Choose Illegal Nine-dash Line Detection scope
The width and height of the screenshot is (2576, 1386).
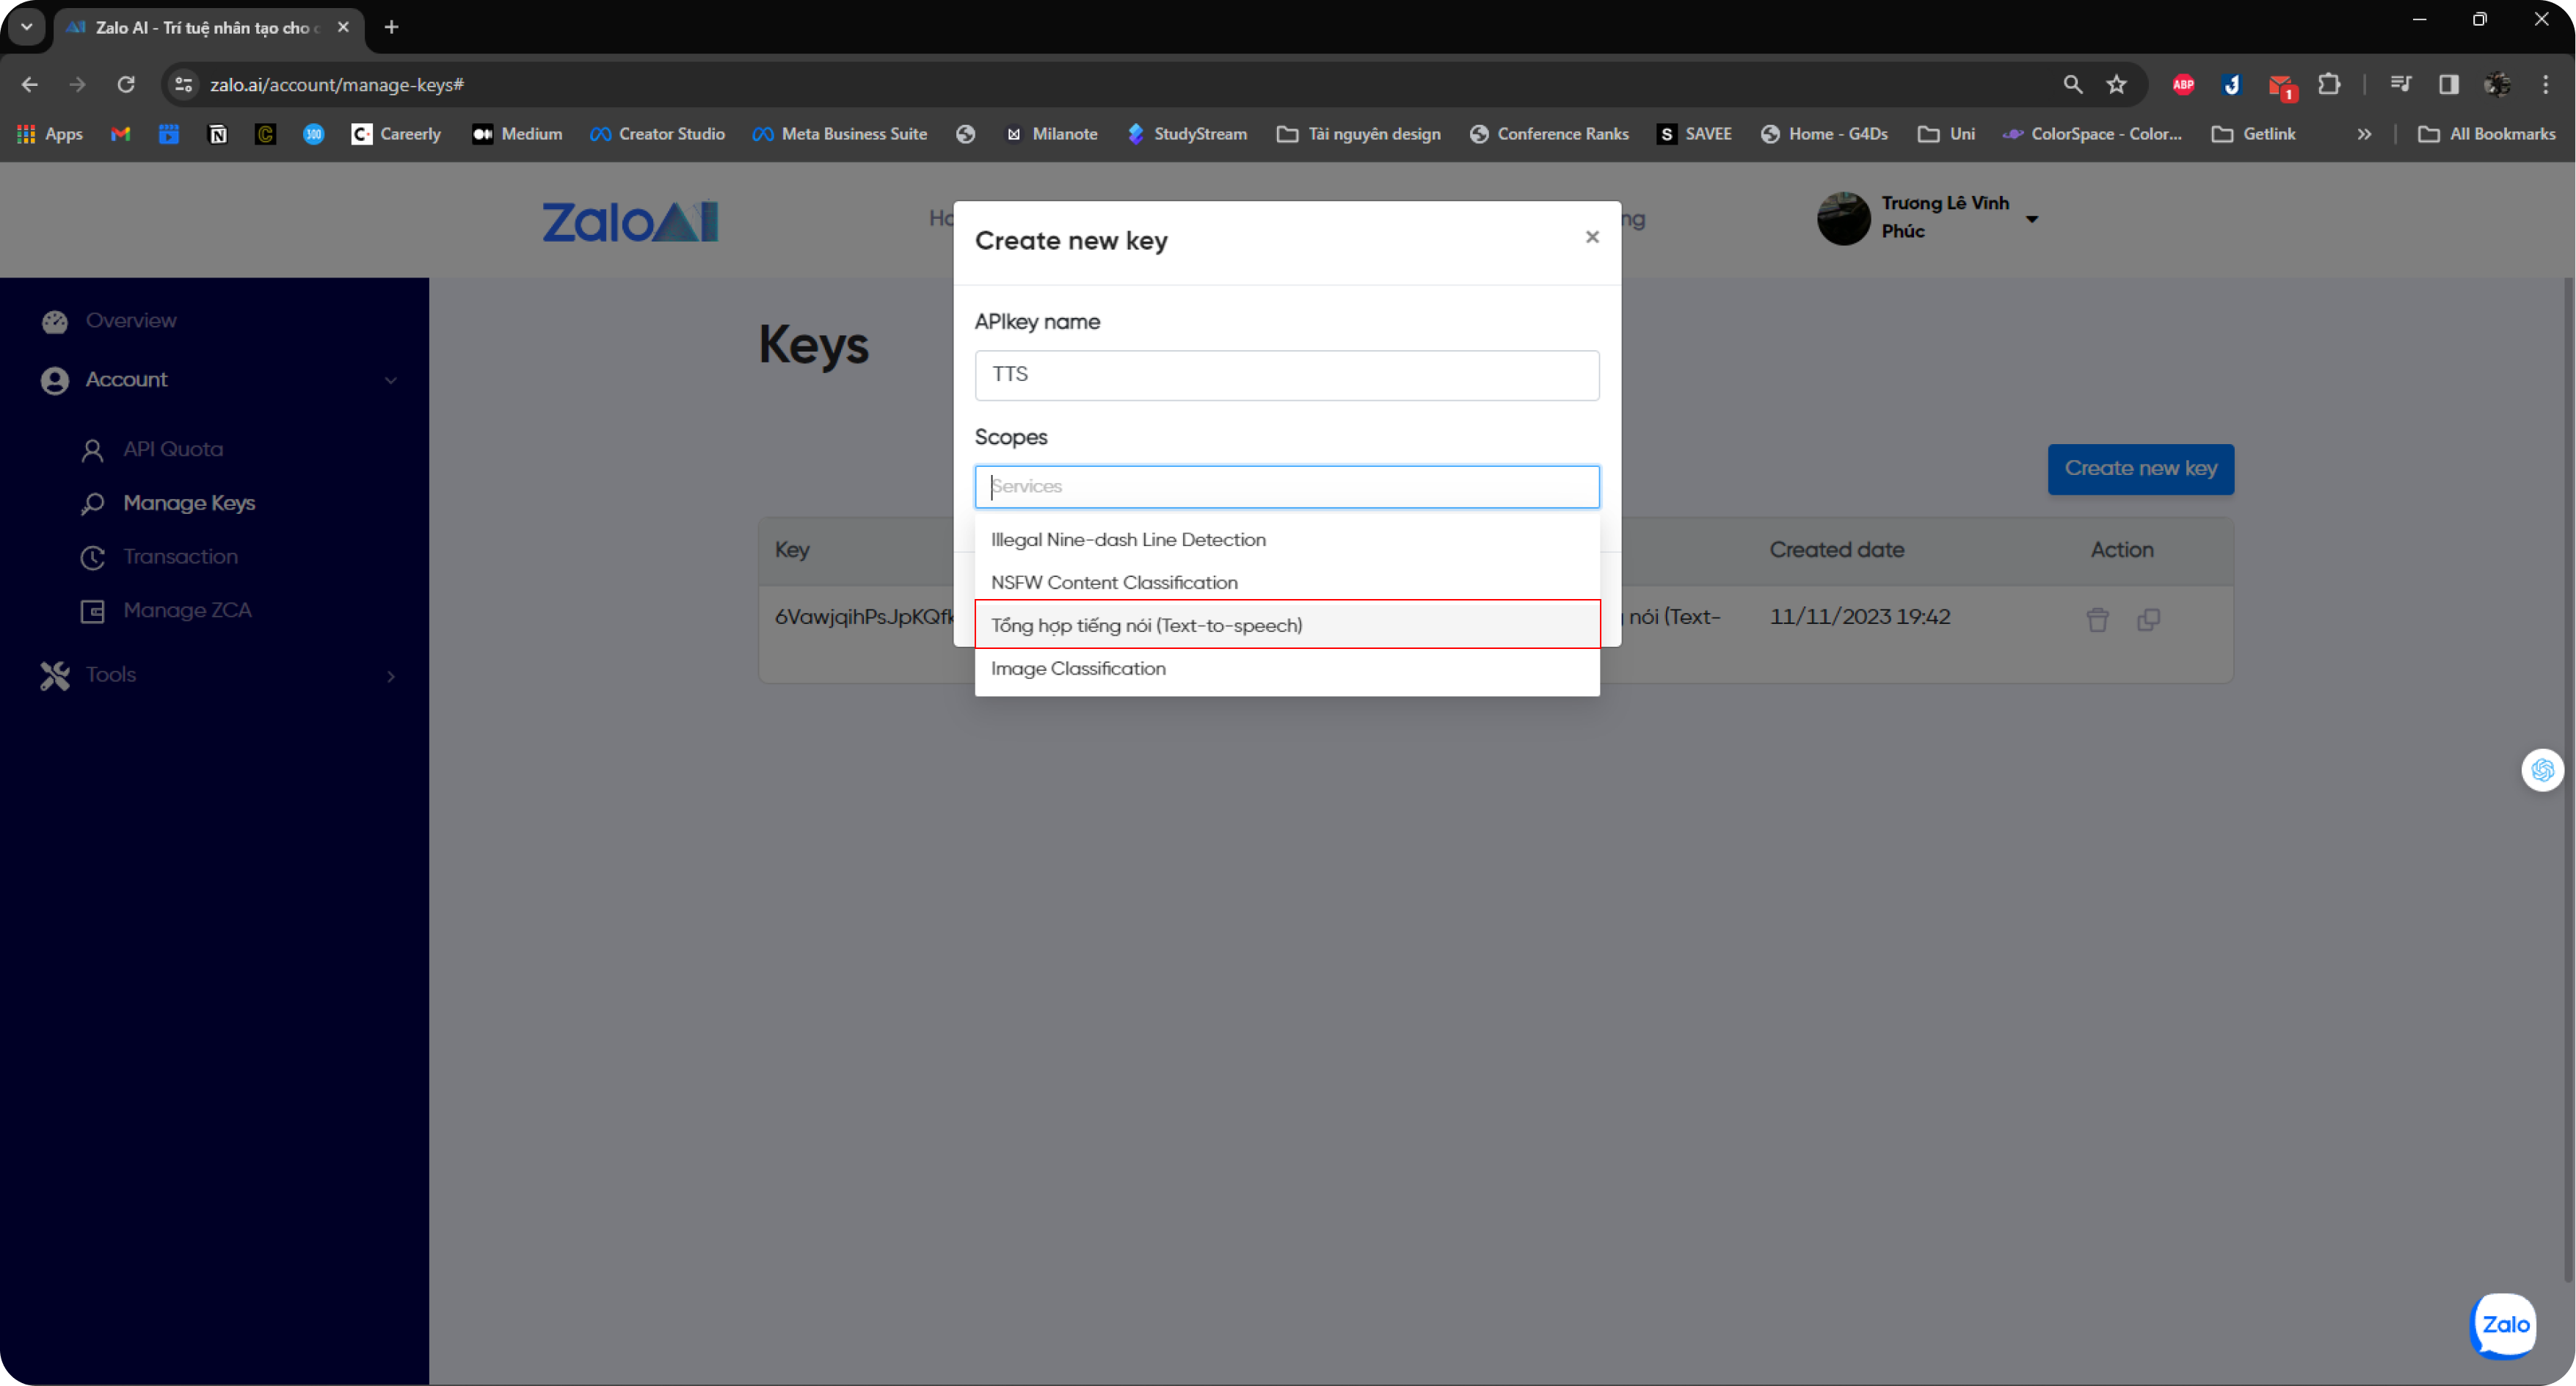[1287, 539]
